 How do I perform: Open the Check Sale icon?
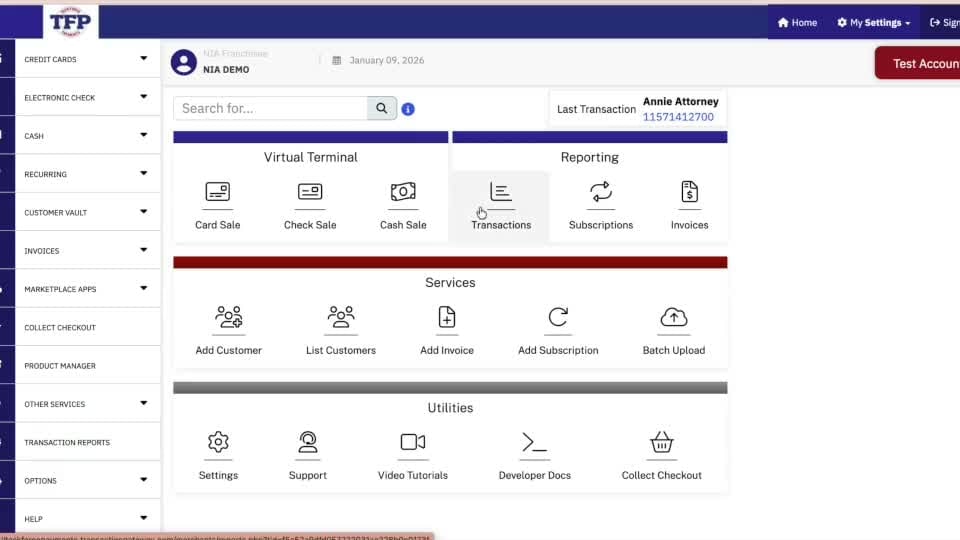coord(310,192)
